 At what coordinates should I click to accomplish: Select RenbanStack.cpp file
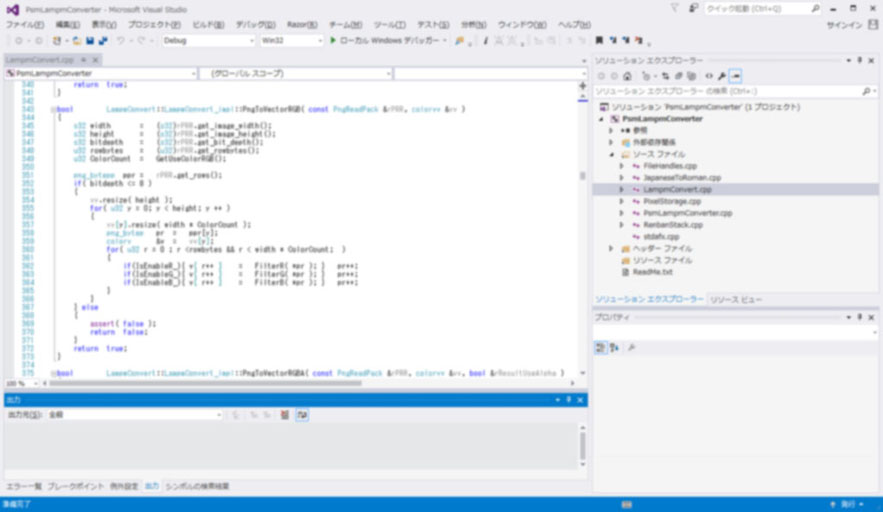click(673, 225)
